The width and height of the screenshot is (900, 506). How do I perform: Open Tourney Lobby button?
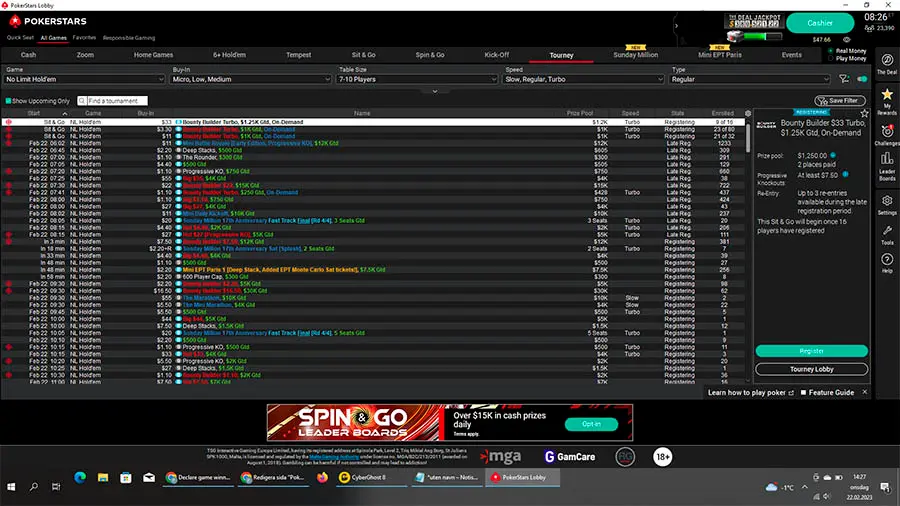(811, 369)
